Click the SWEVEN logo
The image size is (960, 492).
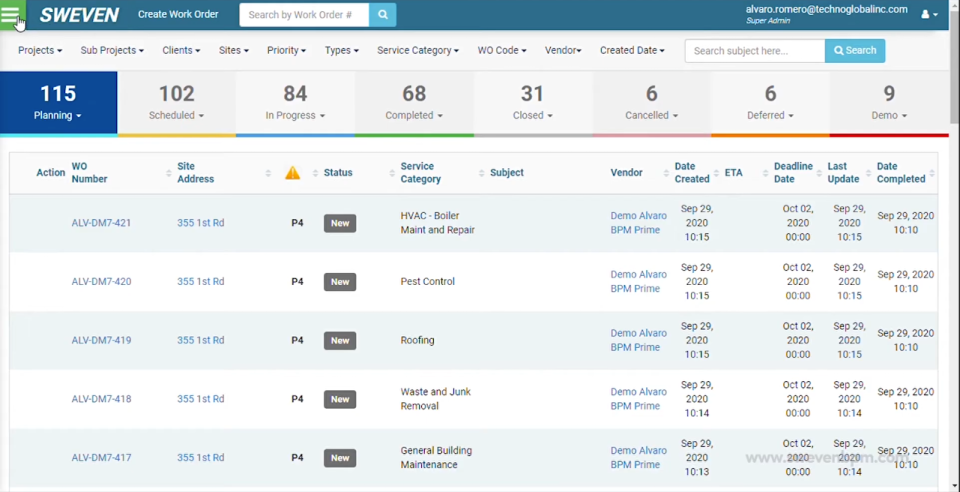coord(79,15)
